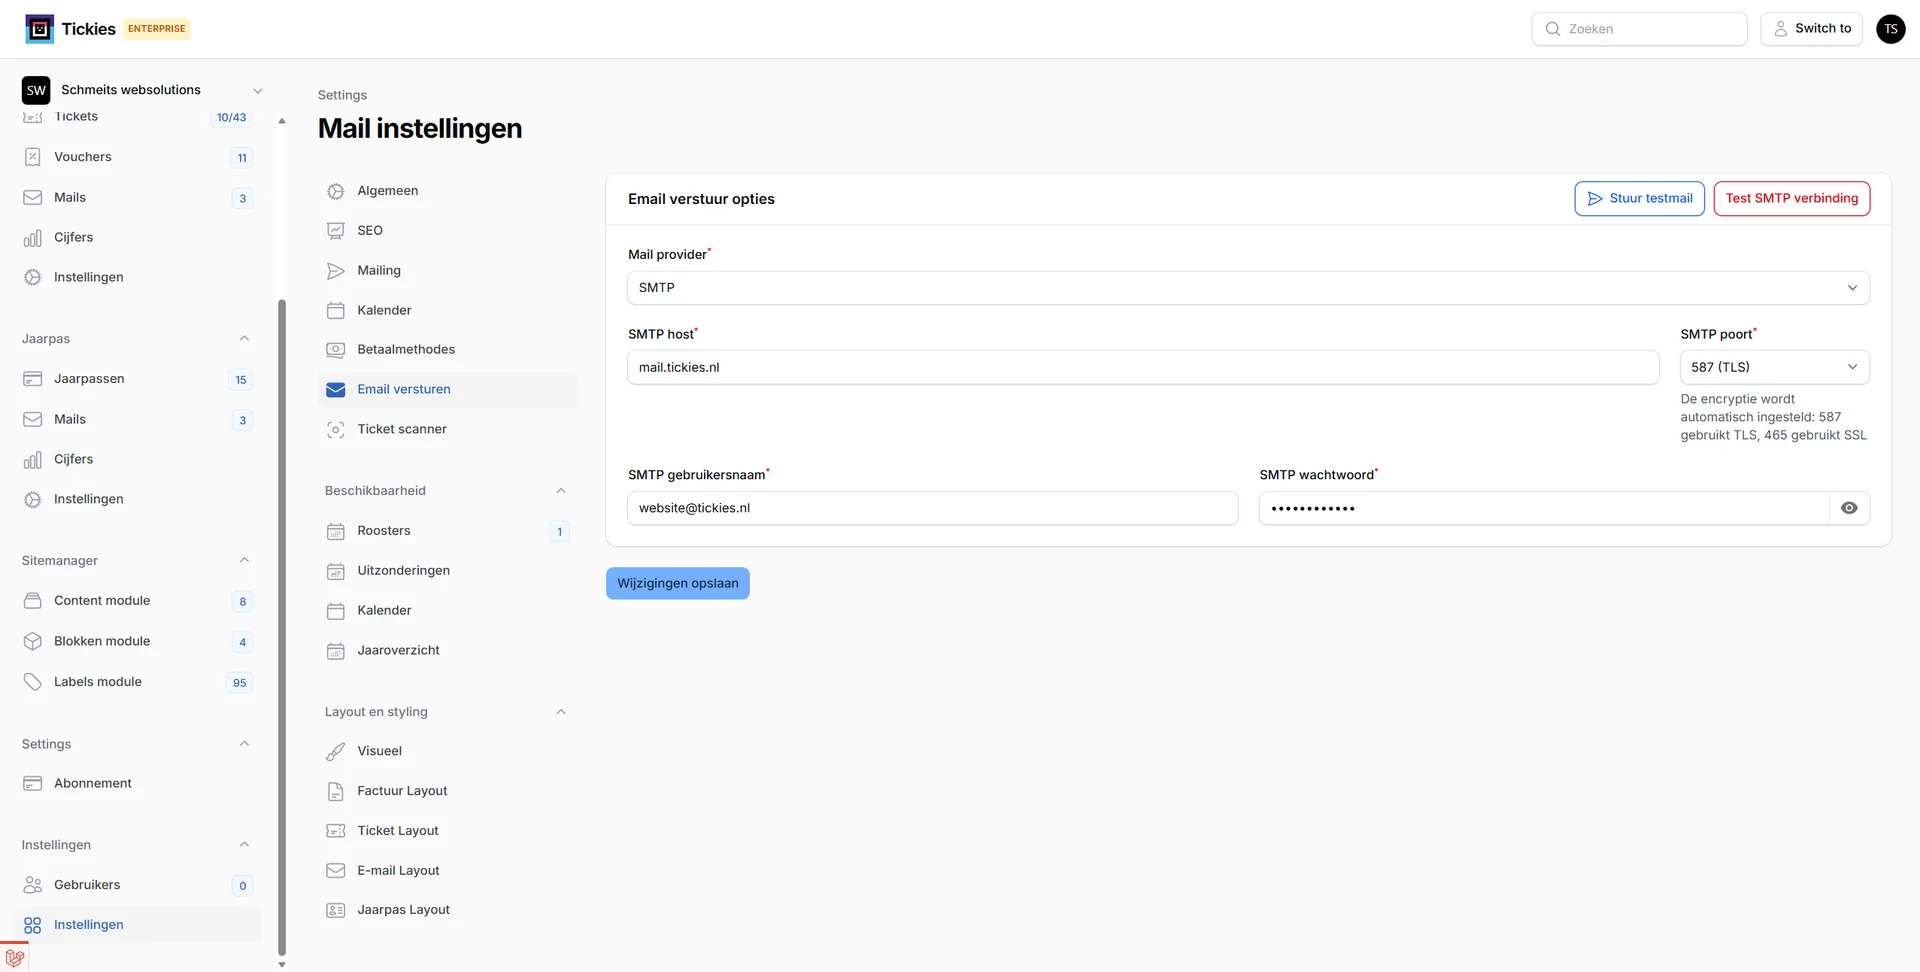Open the Algemeen settings page
The image size is (1920, 972).
click(x=387, y=190)
